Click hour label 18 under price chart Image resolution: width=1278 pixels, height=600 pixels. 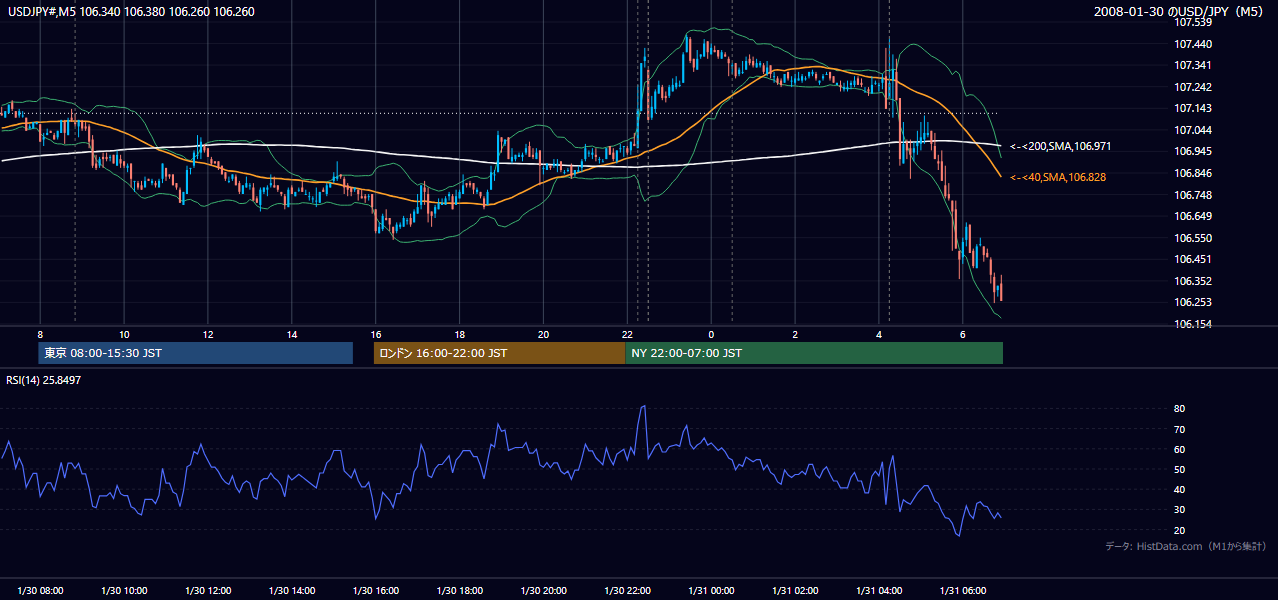point(460,334)
